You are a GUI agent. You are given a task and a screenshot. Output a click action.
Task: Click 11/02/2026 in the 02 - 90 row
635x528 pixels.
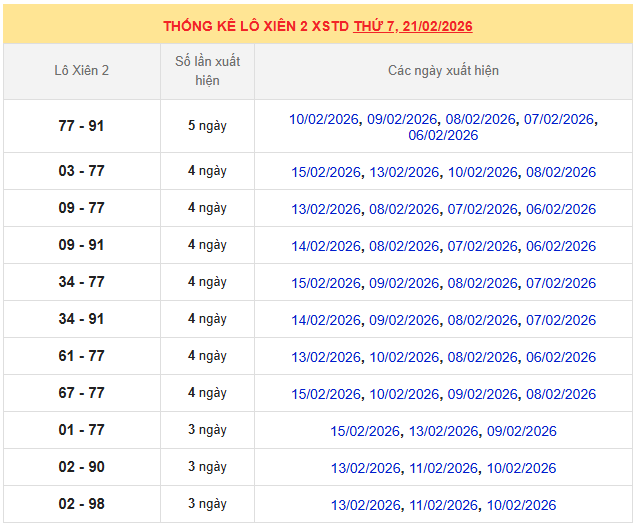coord(443,468)
